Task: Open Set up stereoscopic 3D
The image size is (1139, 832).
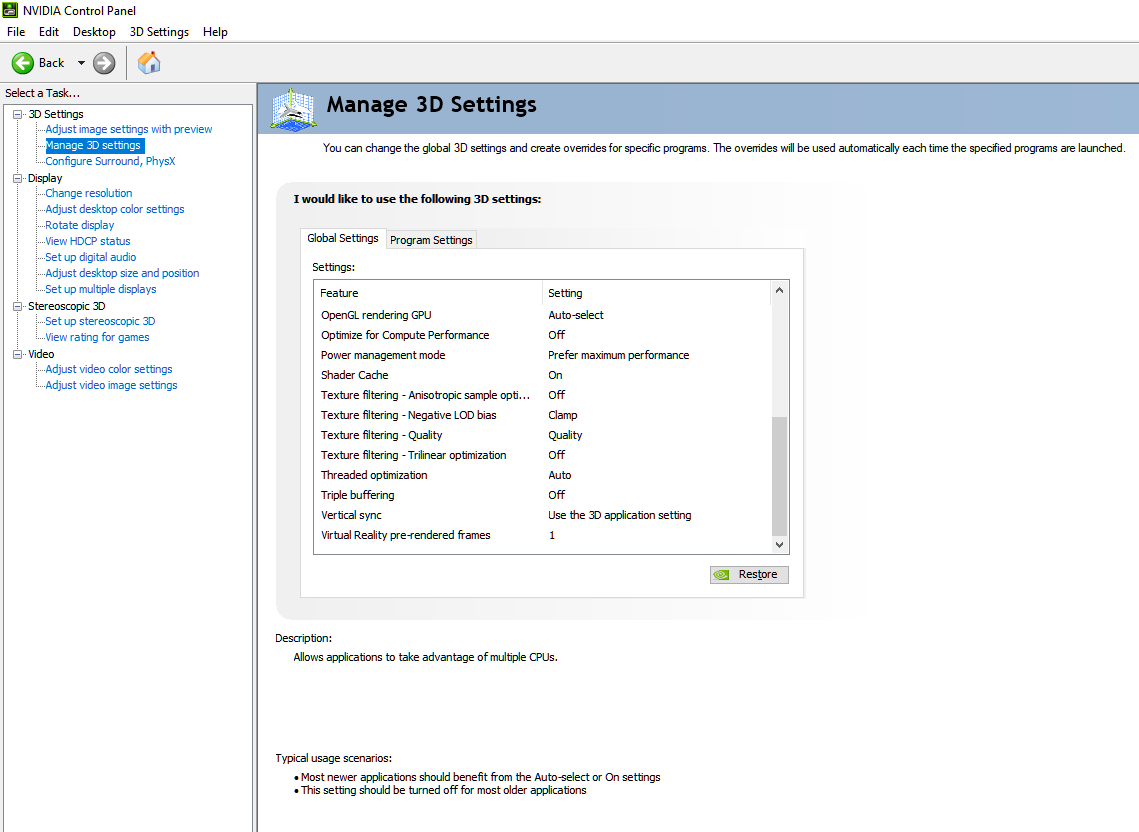Action: [100, 321]
